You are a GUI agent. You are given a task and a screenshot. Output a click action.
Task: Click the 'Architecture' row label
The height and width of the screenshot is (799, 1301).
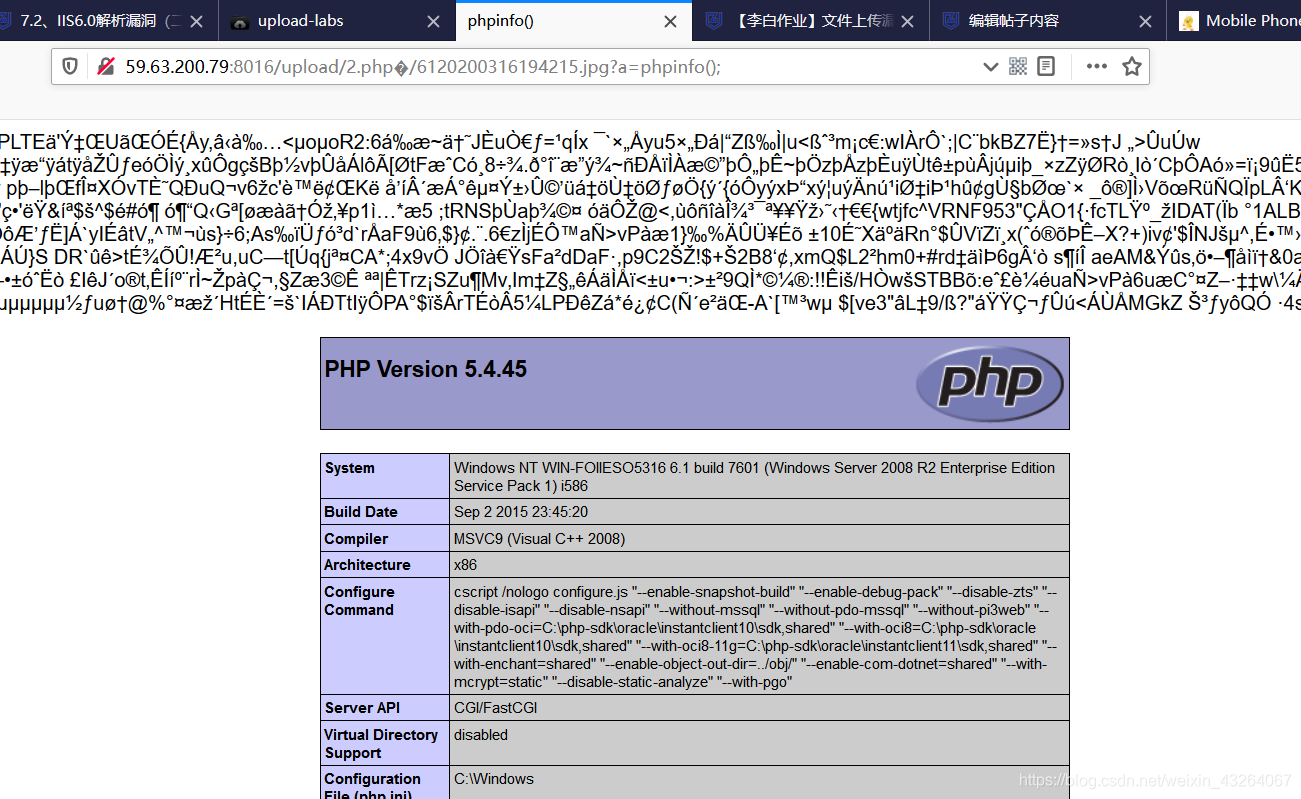pyautogui.click(x=367, y=565)
